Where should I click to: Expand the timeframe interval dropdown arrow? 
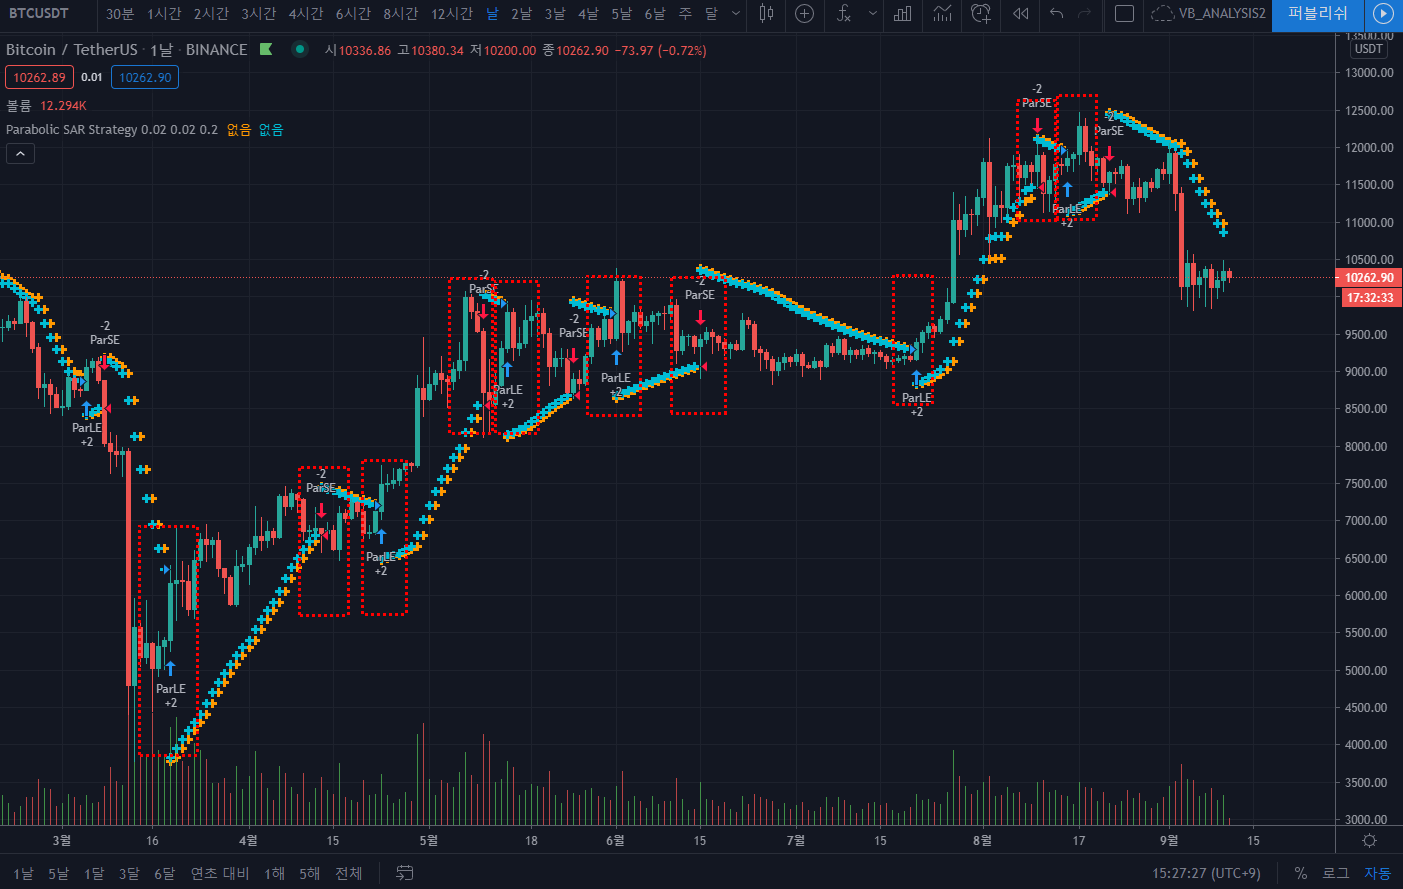click(x=736, y=14)
